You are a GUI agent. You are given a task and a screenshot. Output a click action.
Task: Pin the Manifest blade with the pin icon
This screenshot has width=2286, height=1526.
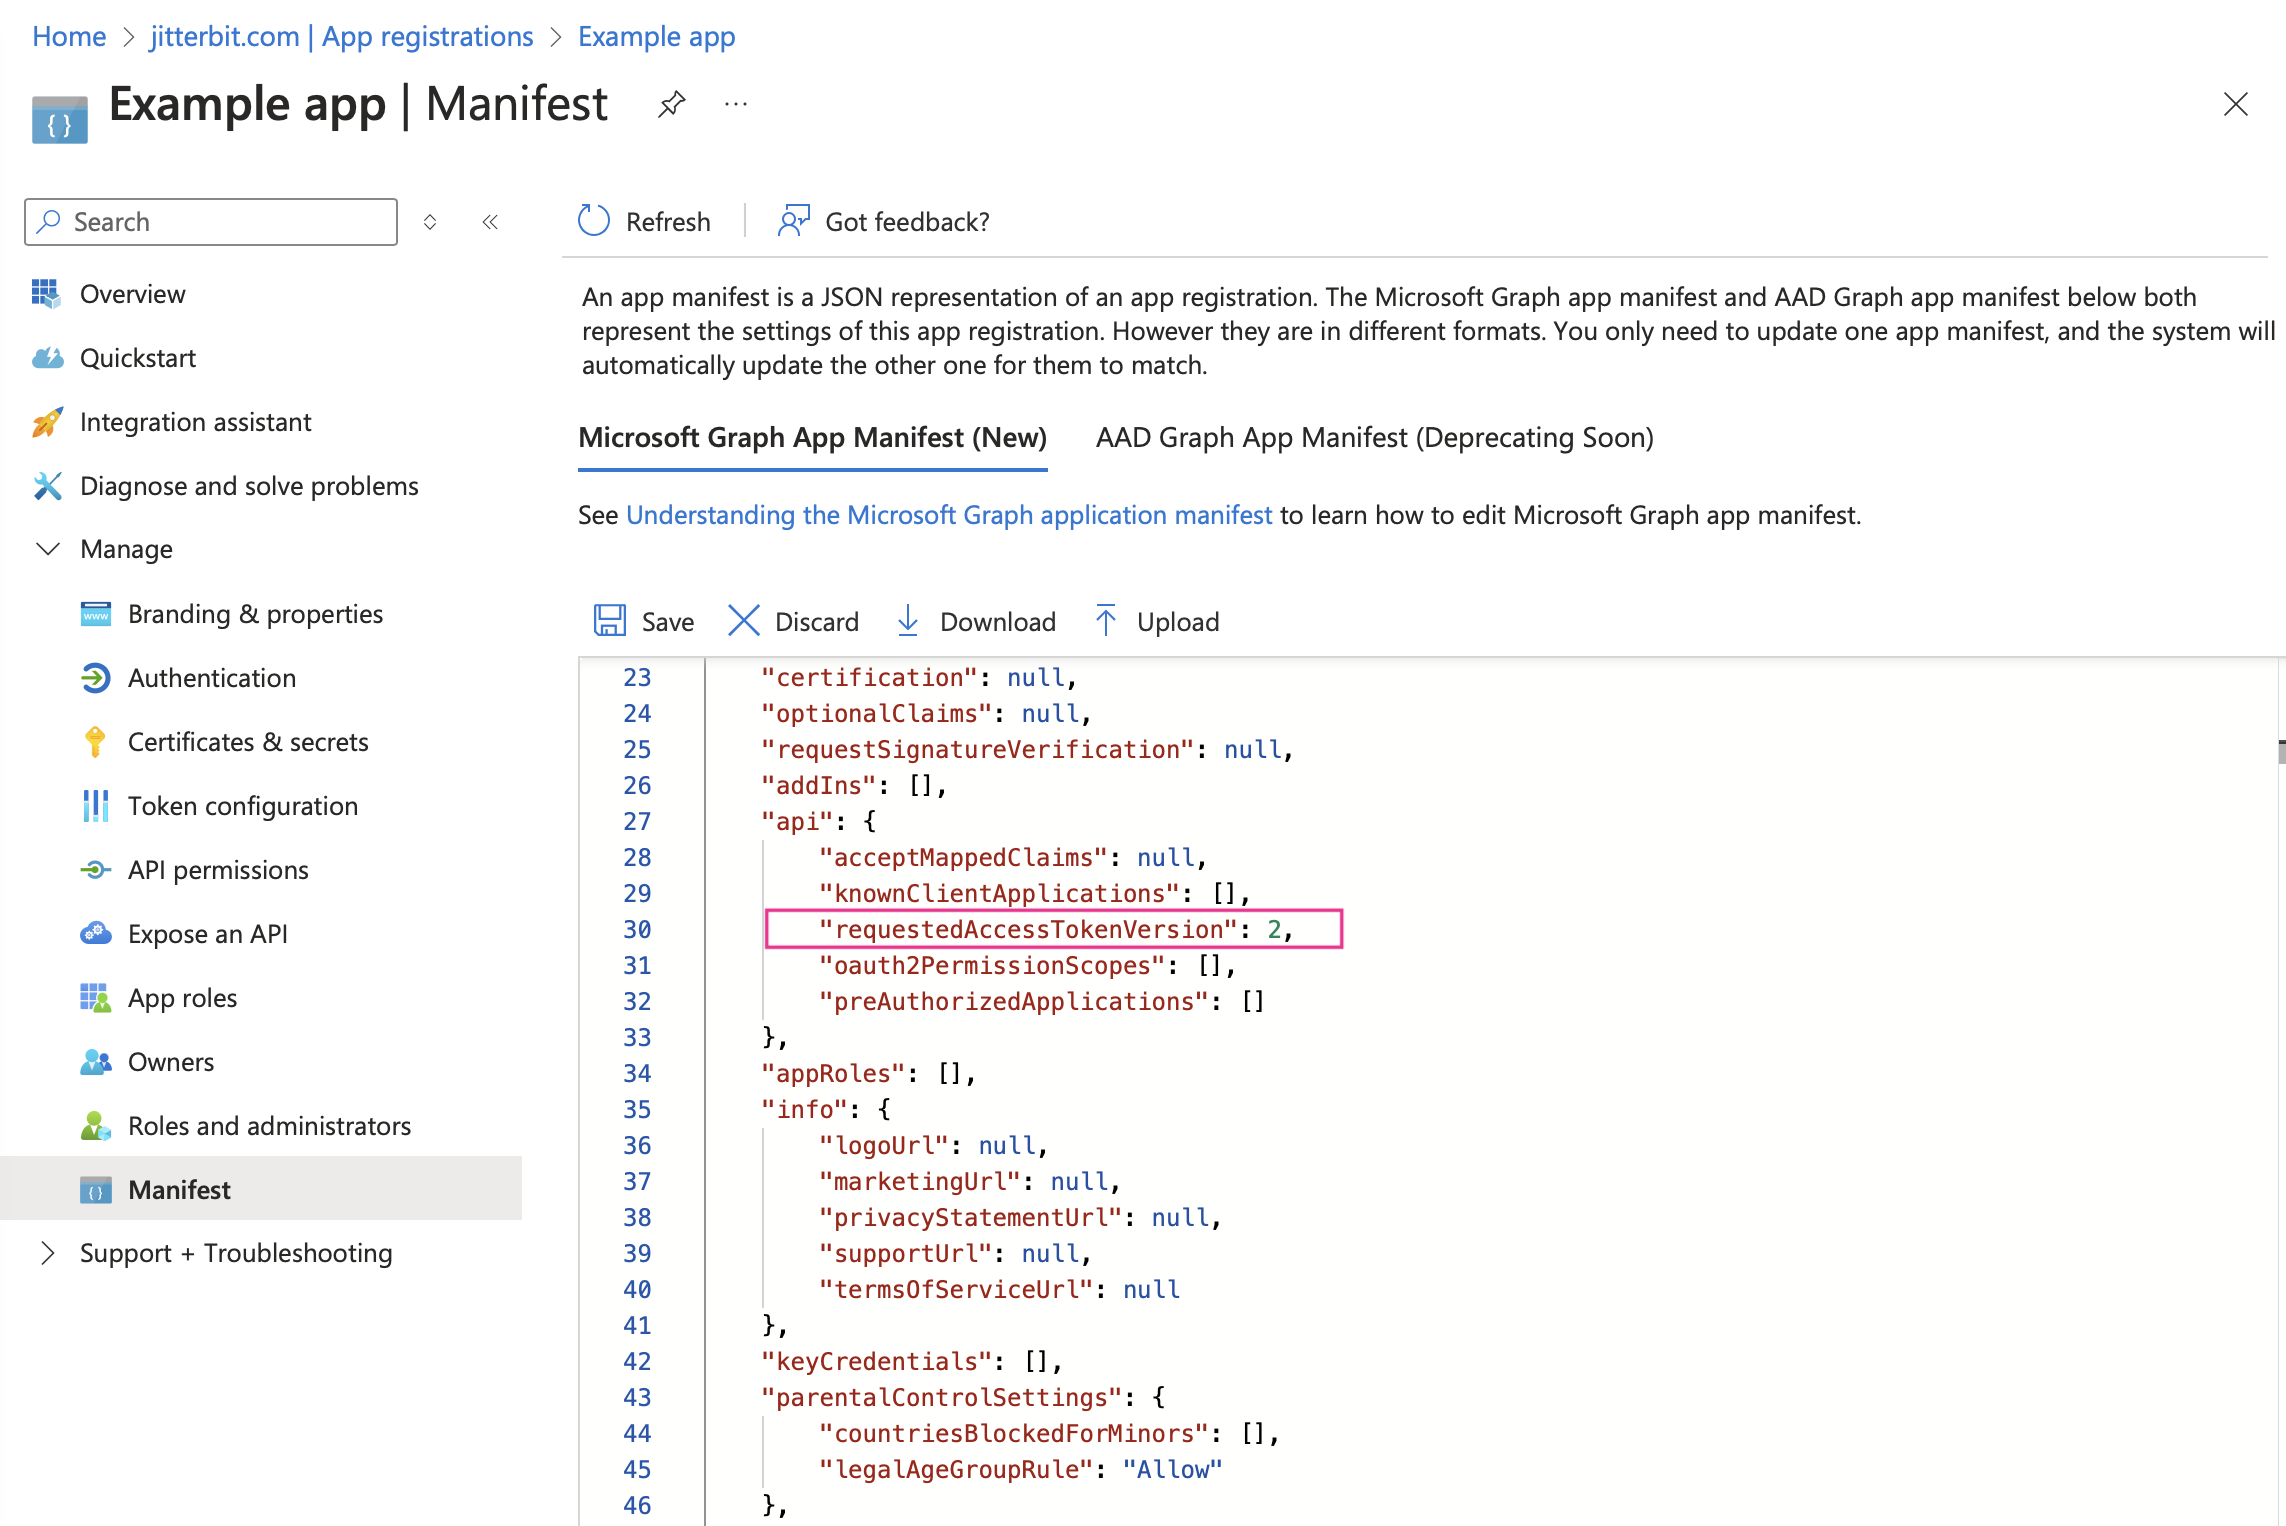point(671,104)
